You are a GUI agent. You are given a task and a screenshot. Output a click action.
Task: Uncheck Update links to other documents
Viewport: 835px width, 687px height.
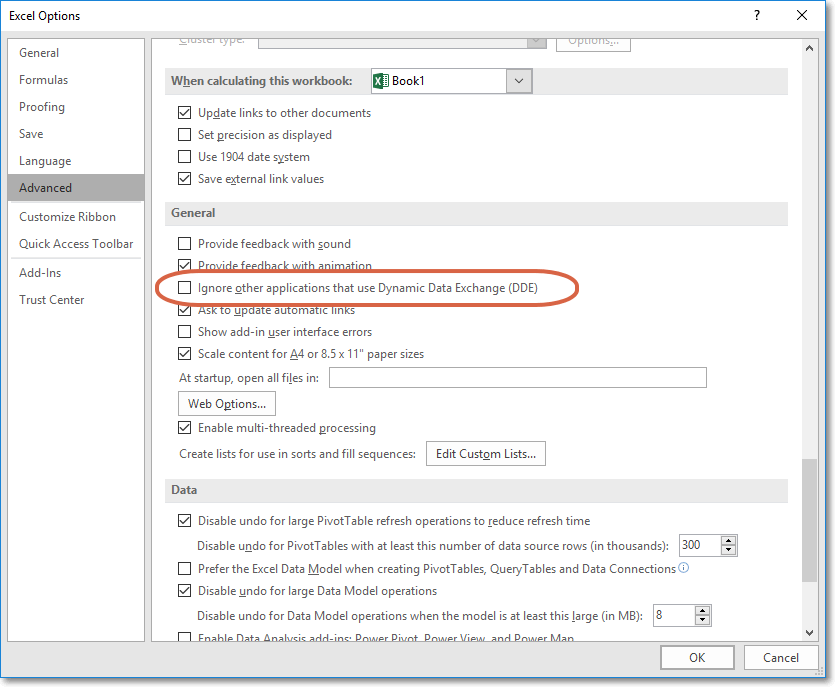click(185, 113)
